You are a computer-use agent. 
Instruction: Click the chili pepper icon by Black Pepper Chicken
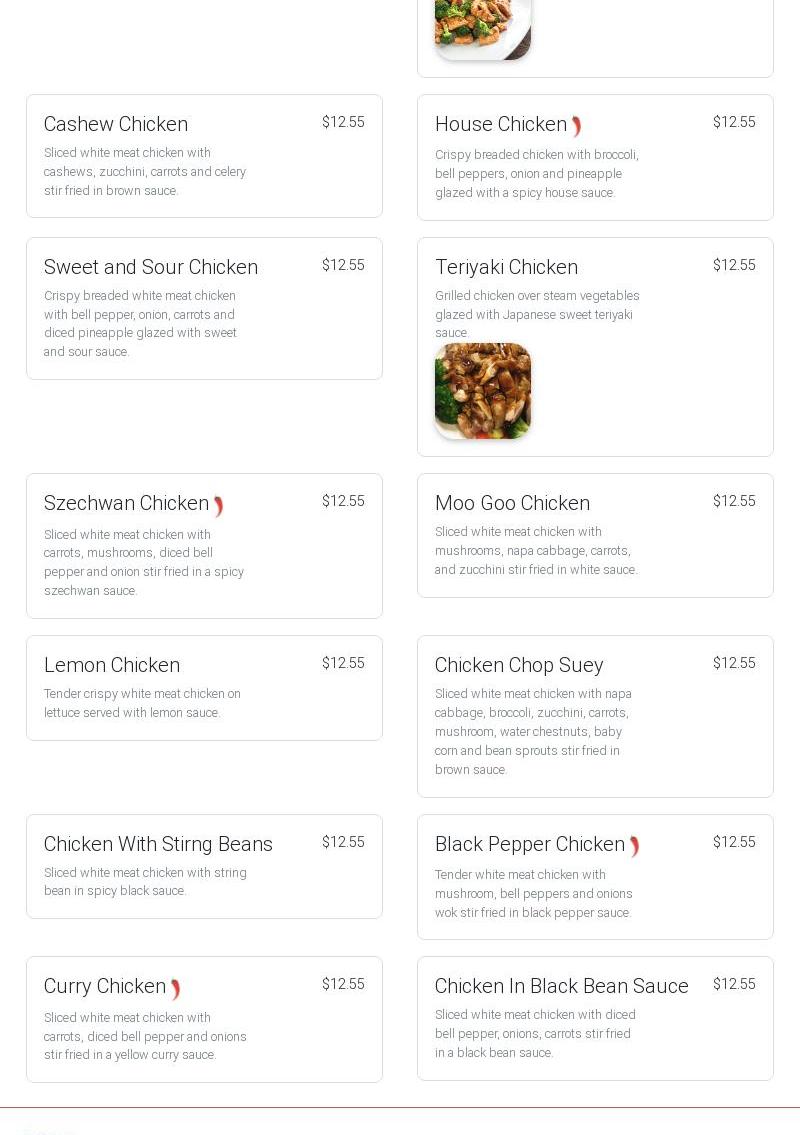click(x=634, y=847)
